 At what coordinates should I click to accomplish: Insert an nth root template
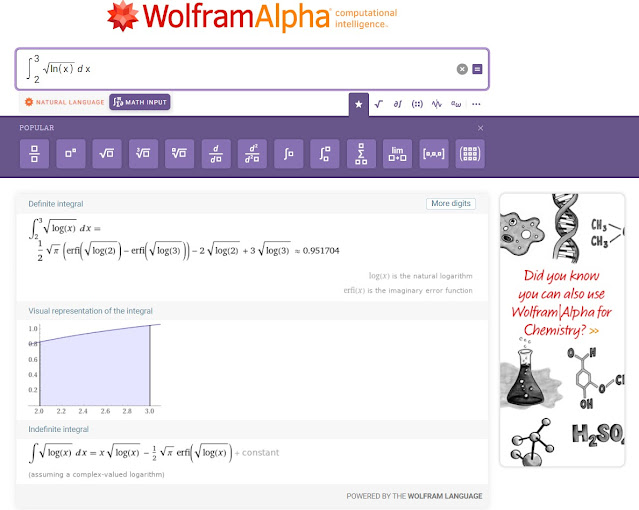click(x=179, y=154)
